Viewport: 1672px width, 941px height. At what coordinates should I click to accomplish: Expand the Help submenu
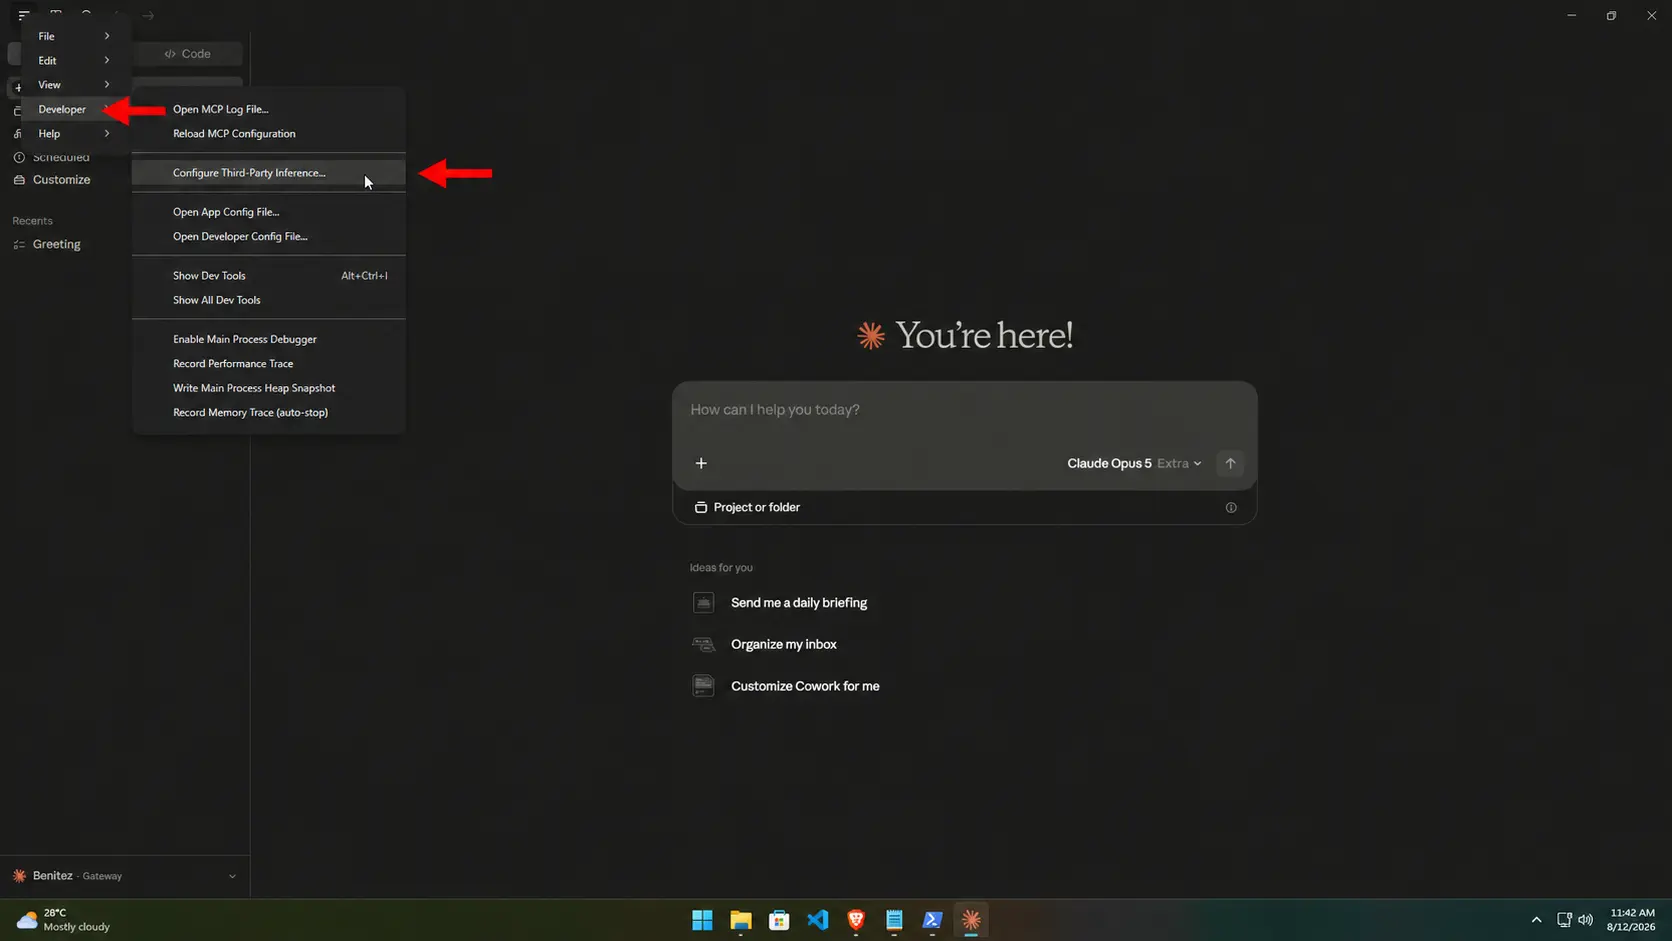(76, 133)
